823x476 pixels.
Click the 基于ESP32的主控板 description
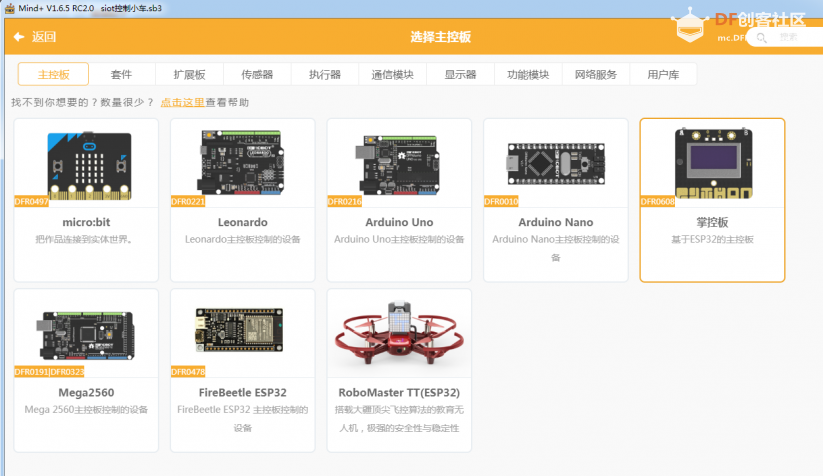click(x=712, y=240)
